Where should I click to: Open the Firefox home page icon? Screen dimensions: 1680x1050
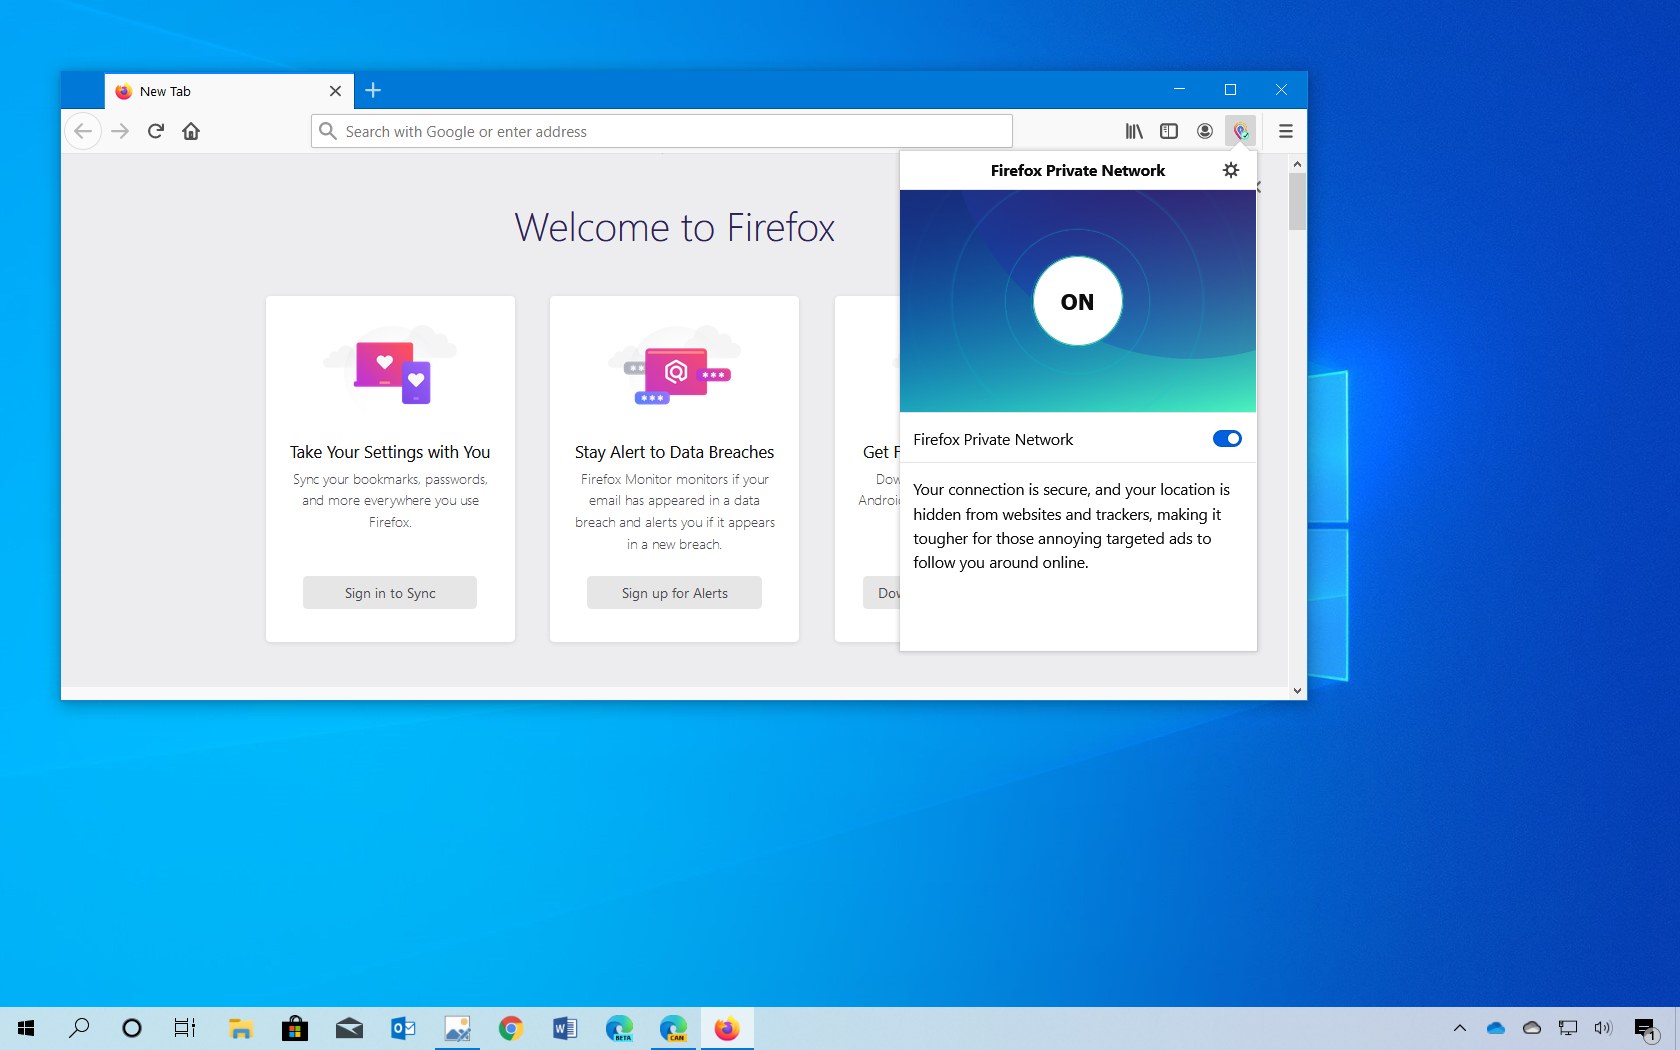191,131
